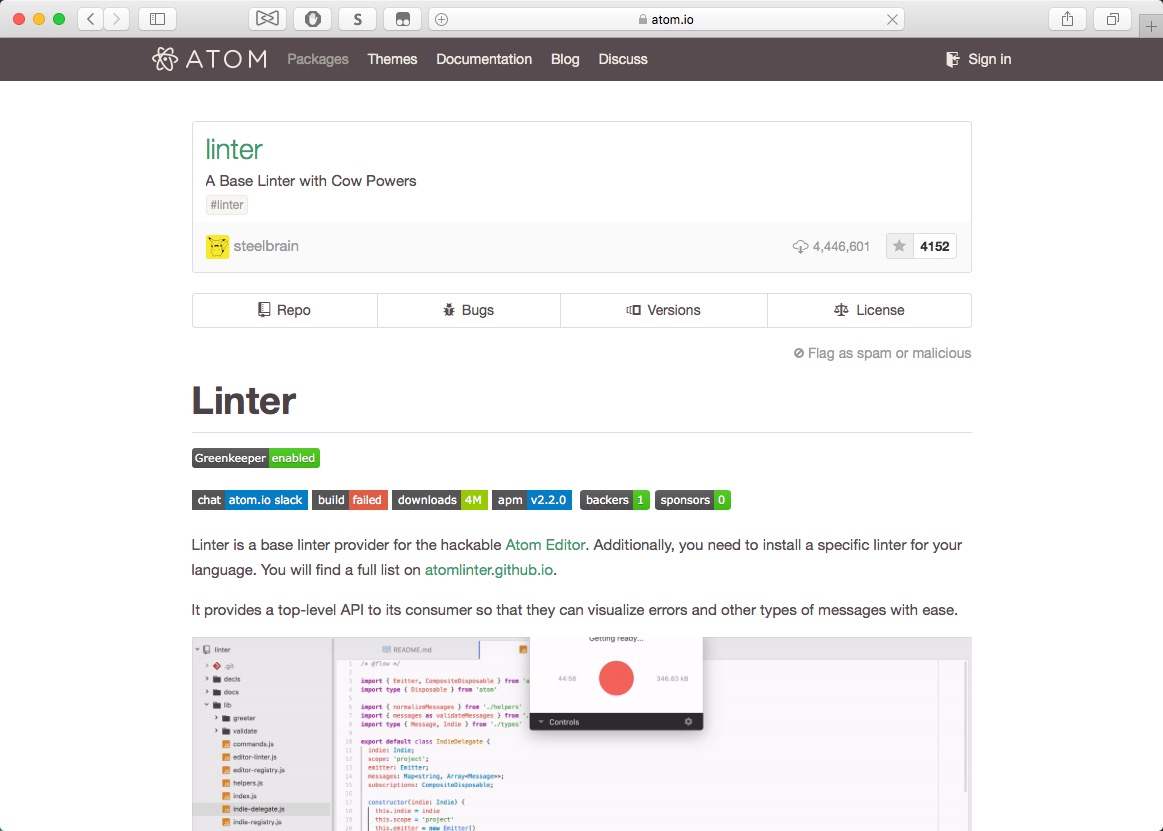Click the atom.io address field
This screenshot has height=831, width=1163.
(x=666, y=19)
